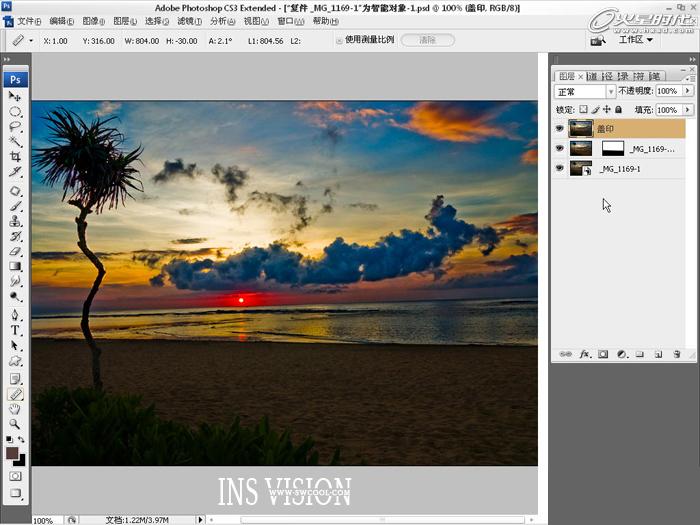Toggle lock transparent pixels
The width and height of the screenshot is (700, 525).
(x=583, y=109)
